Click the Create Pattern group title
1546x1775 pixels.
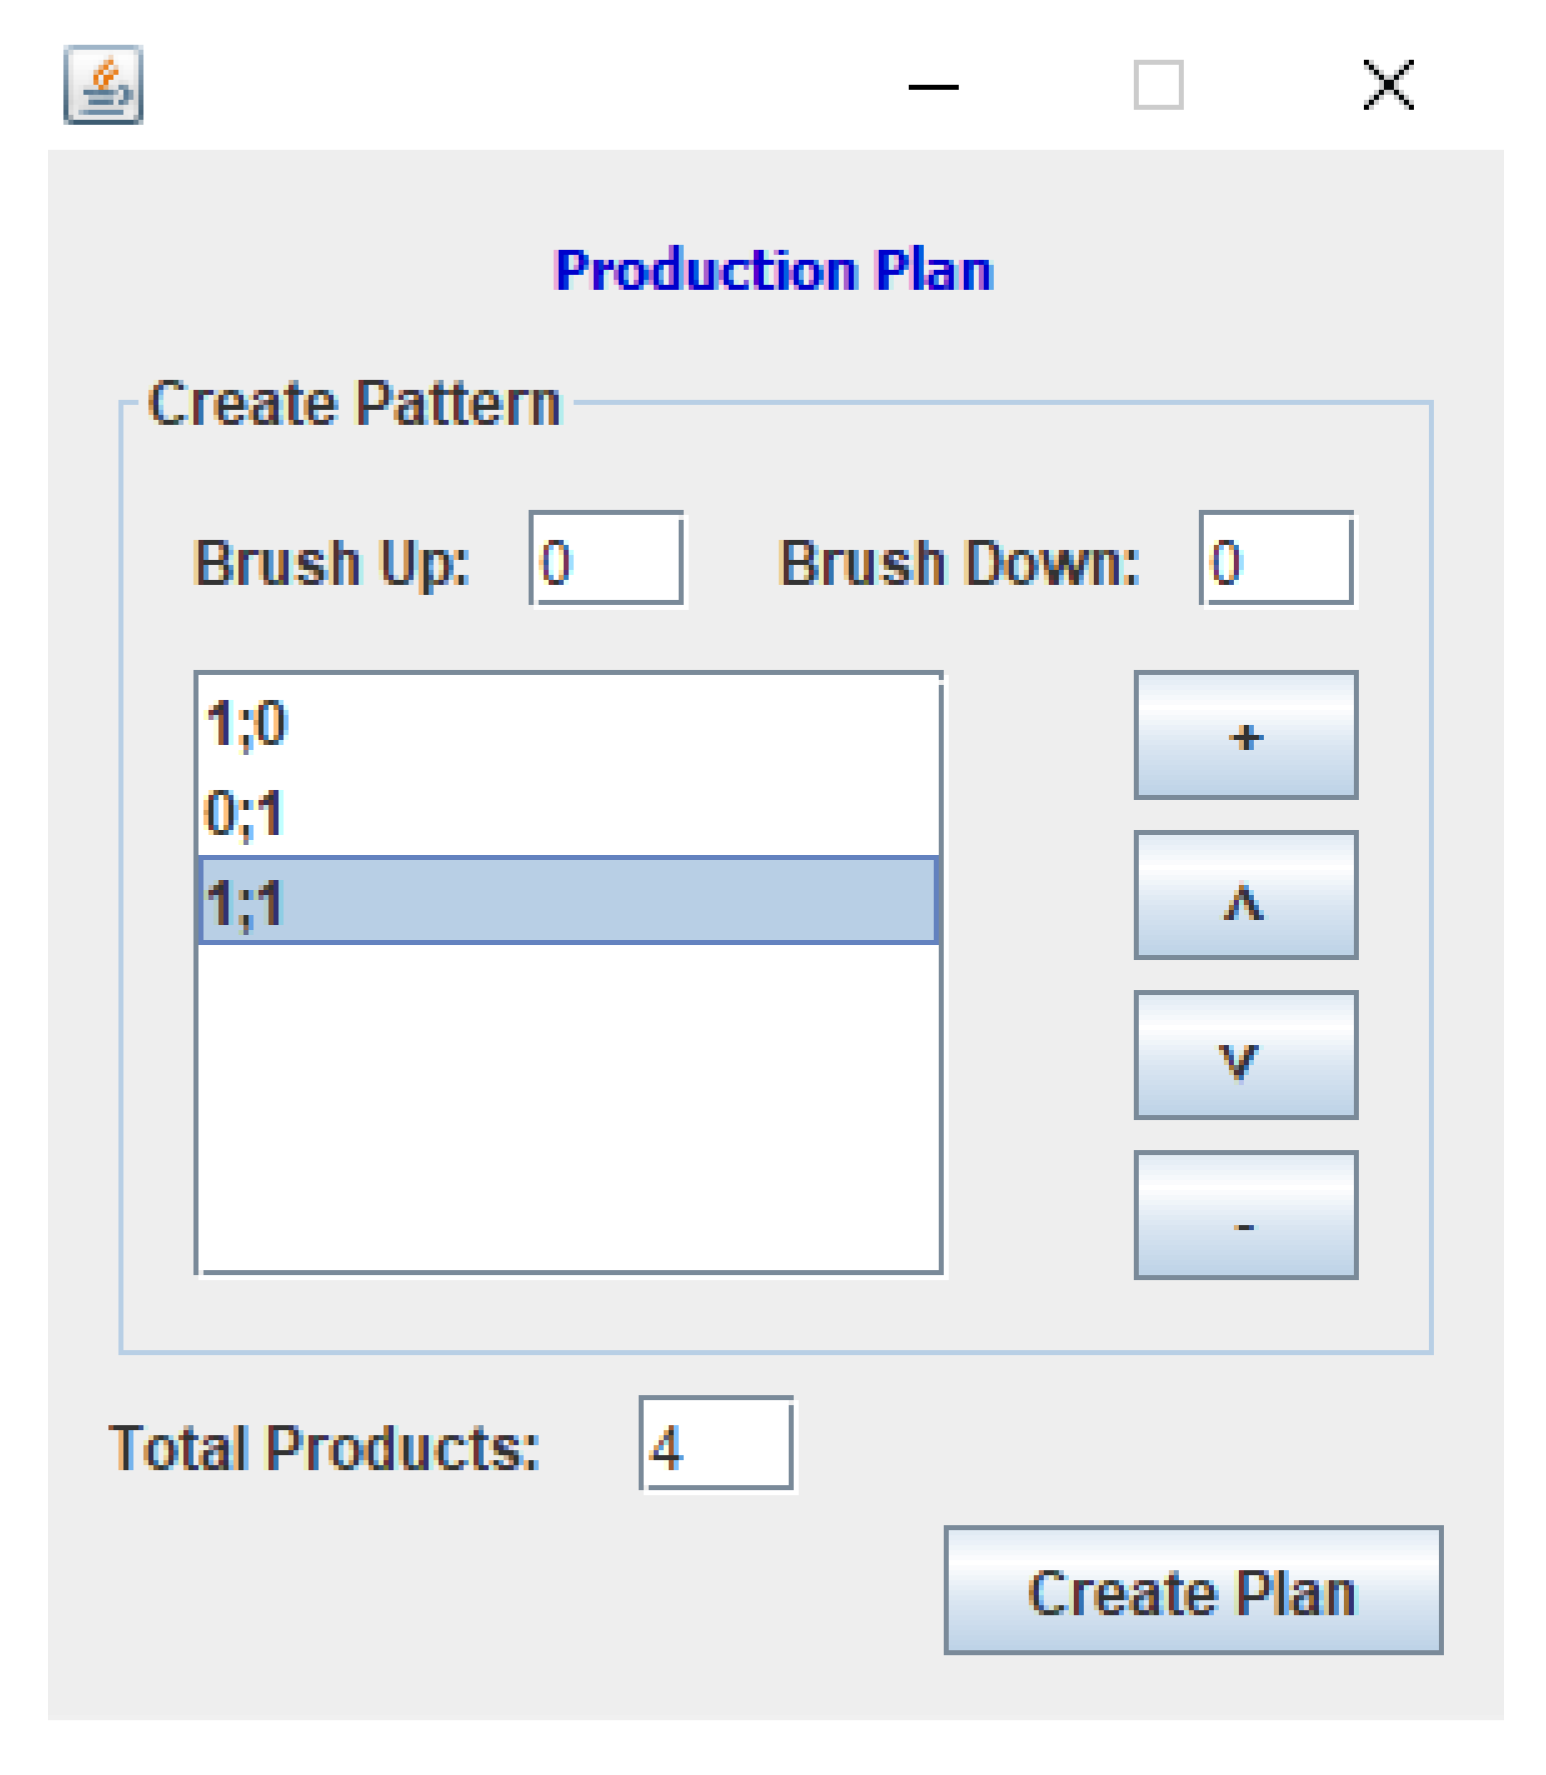(354, 404)
